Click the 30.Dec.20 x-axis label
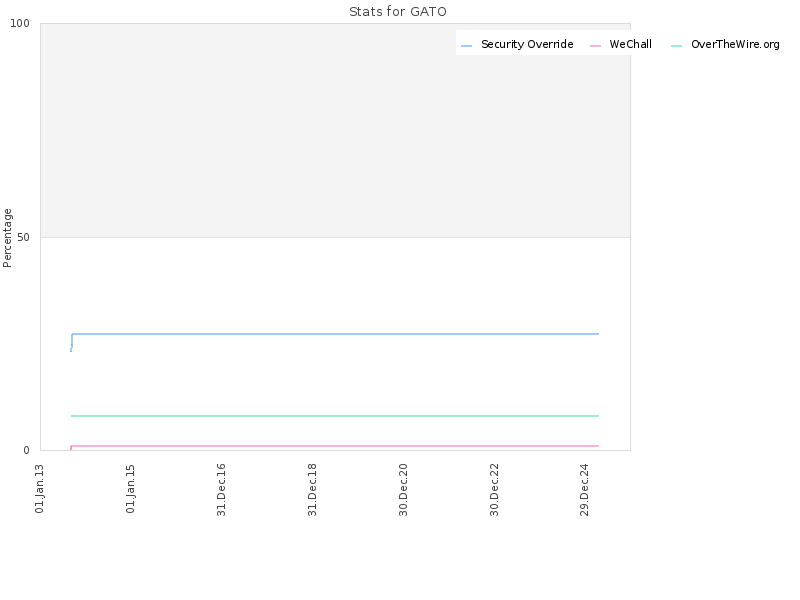This screenshot has width=800, height=600. pos(403,490)
